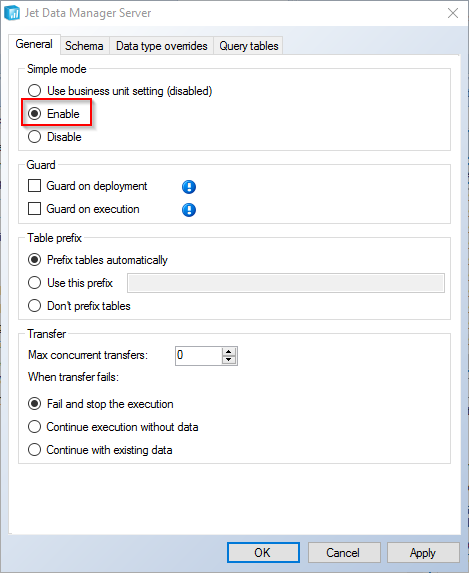Go to the Query tables tab

(x=249, y=46)
